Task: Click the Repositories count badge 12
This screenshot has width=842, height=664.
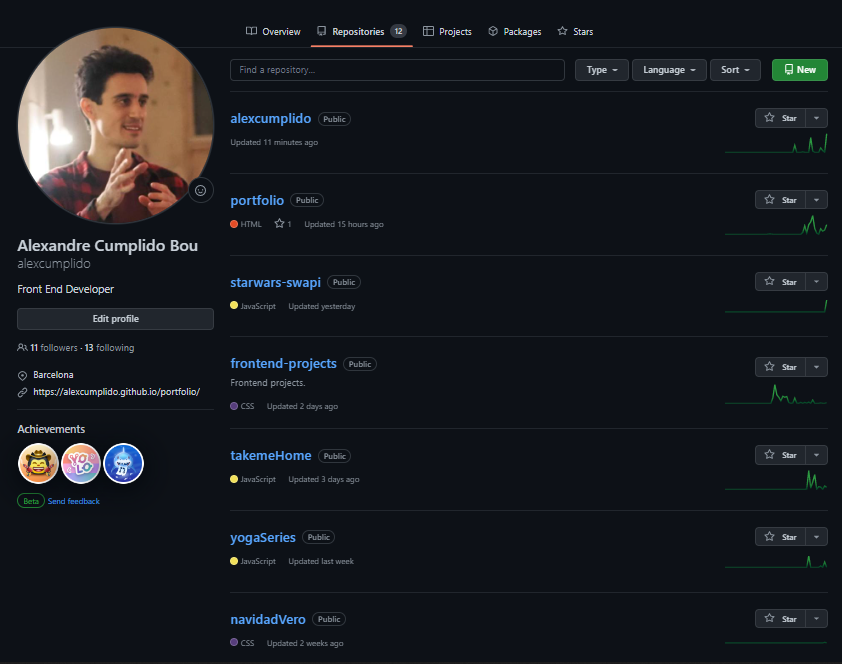Action: click(x=398, y=31)
